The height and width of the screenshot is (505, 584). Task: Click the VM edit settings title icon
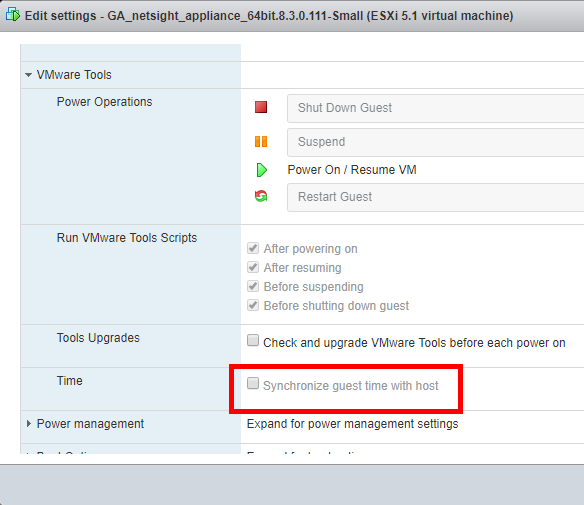pos(13,15)
